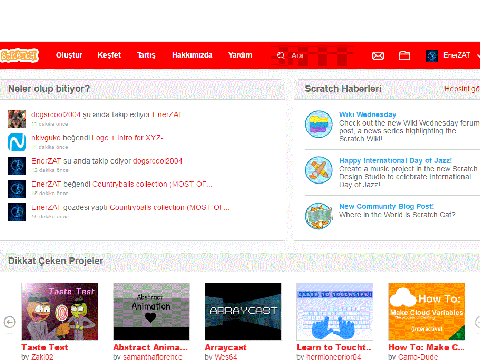Open the Wiki Wednesday news icon
Screen dimensions: 480x360
319,124
